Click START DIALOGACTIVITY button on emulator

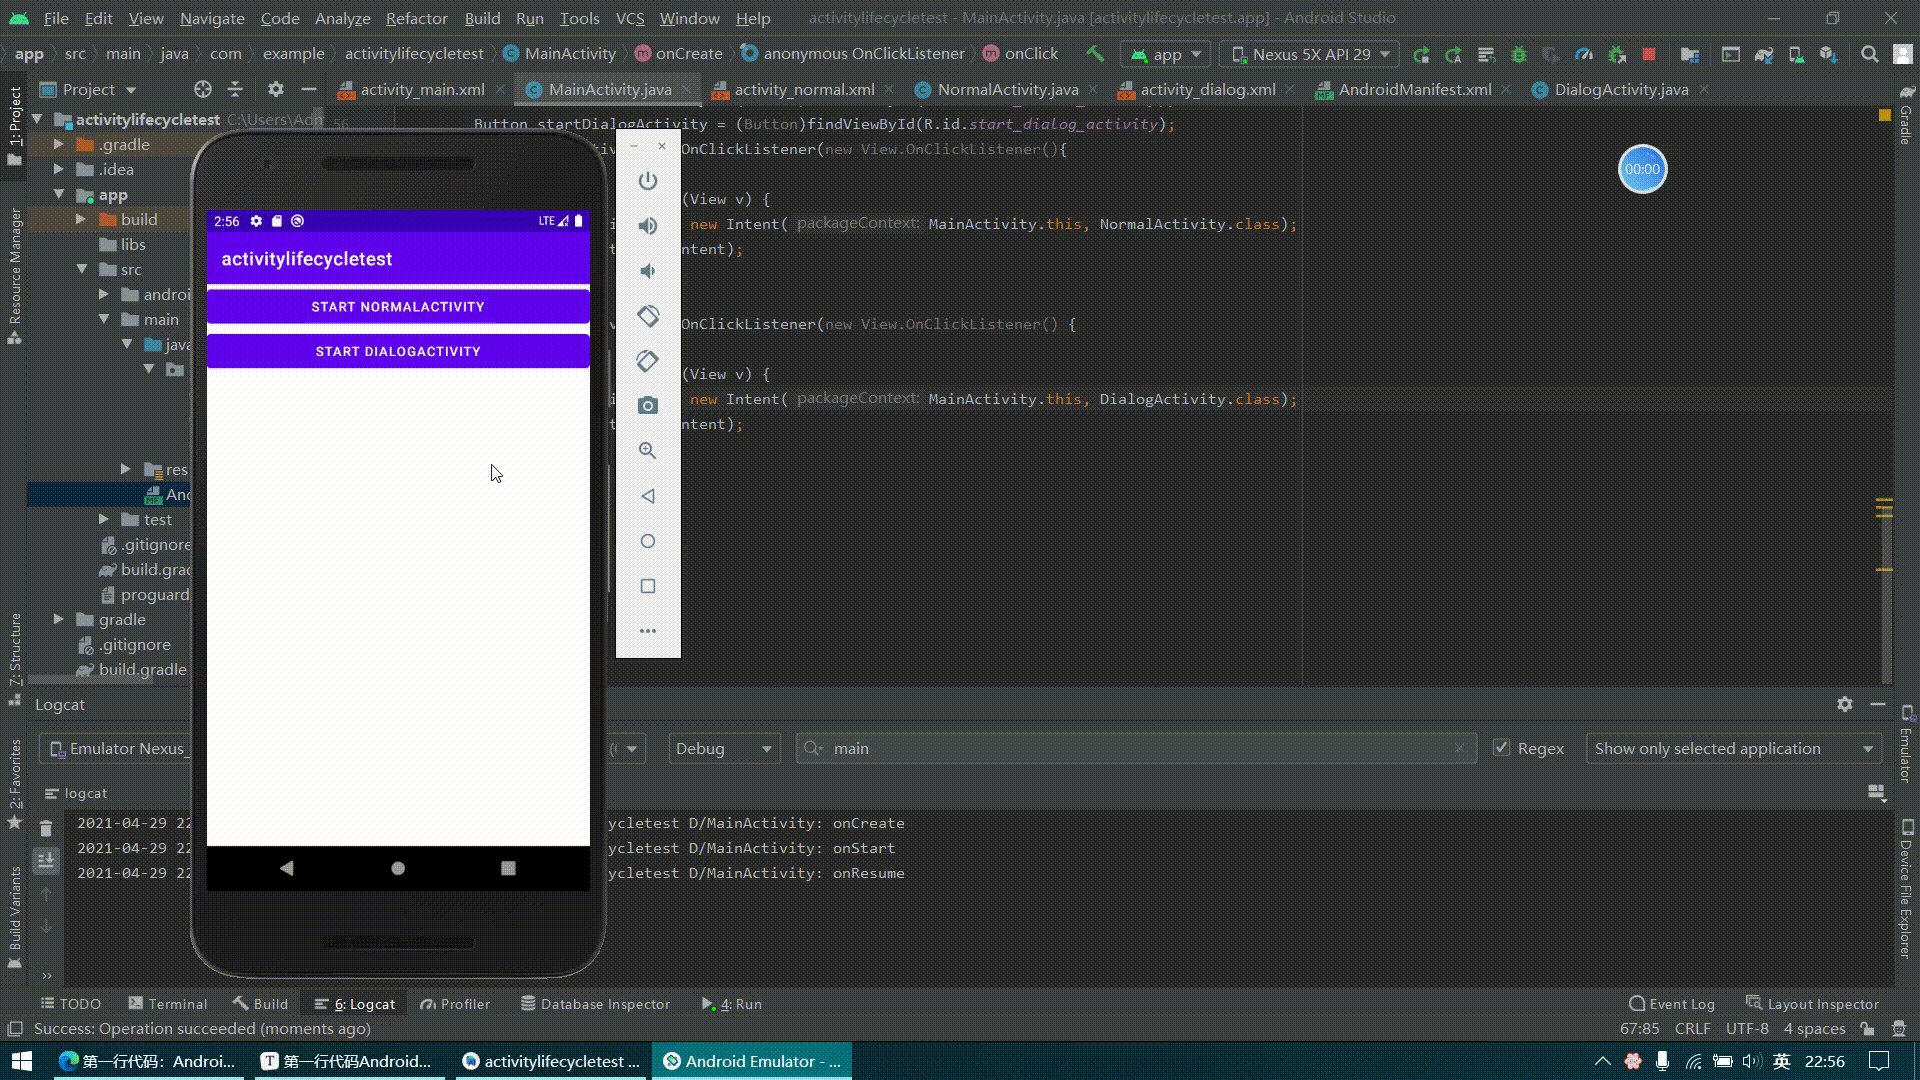(x=397, y=351)
